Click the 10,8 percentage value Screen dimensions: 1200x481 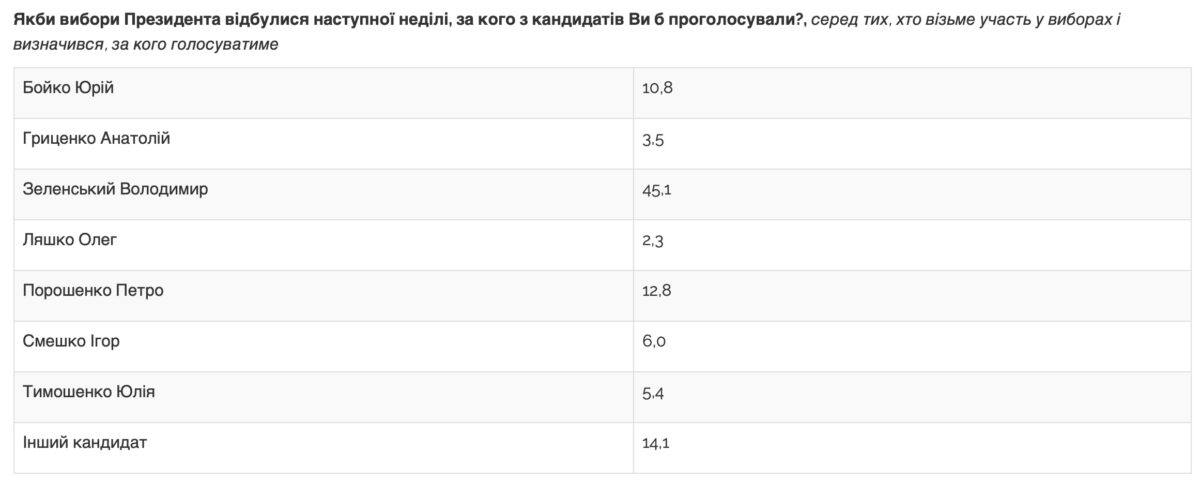pos(657,89)
